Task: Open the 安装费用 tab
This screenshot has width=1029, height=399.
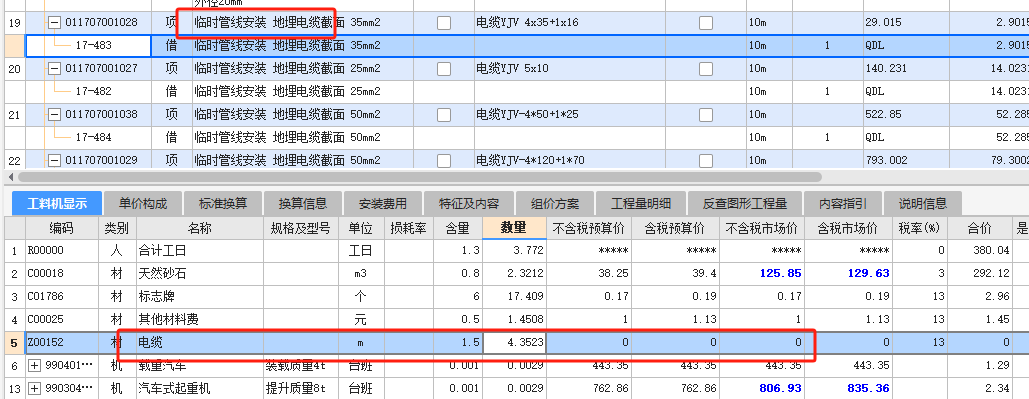Action: pyautogui.click(x=383, y=203)
